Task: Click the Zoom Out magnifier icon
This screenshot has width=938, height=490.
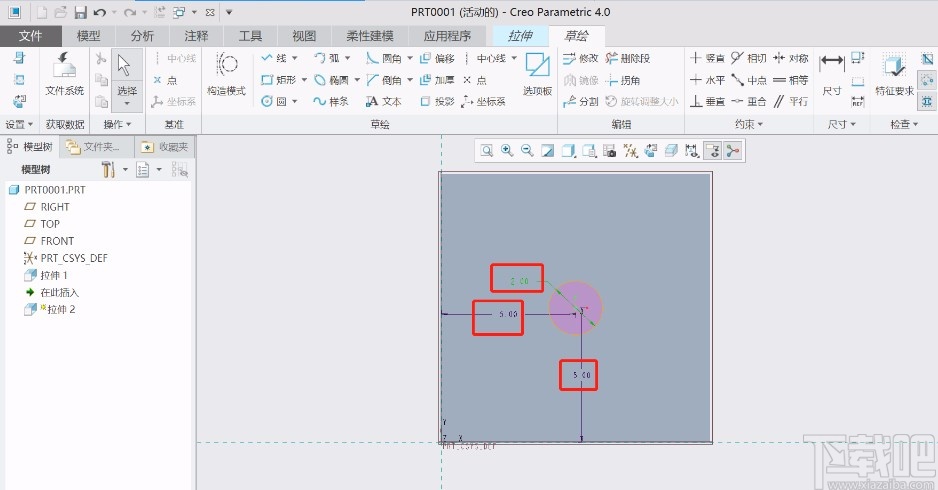Action: pos(527,151)
